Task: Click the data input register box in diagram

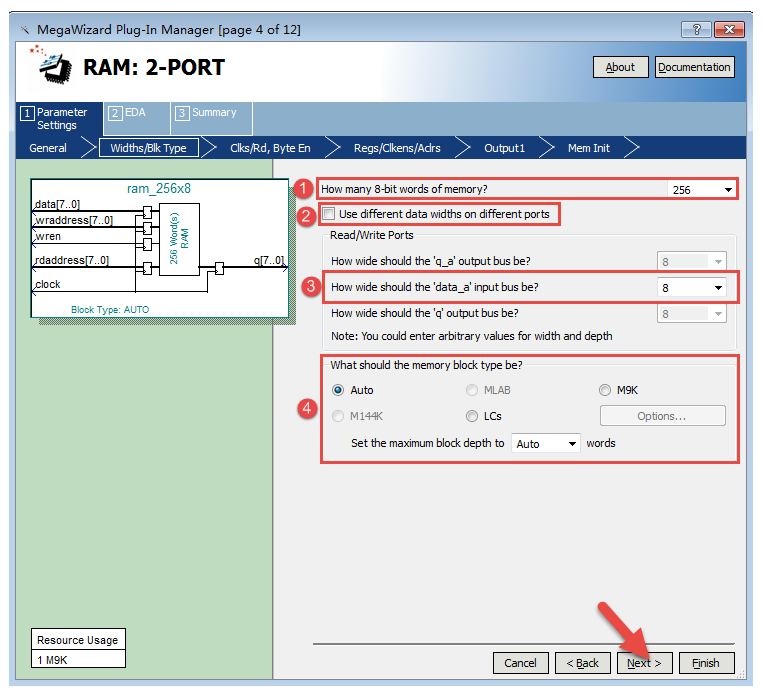Action: coord(147,212)
